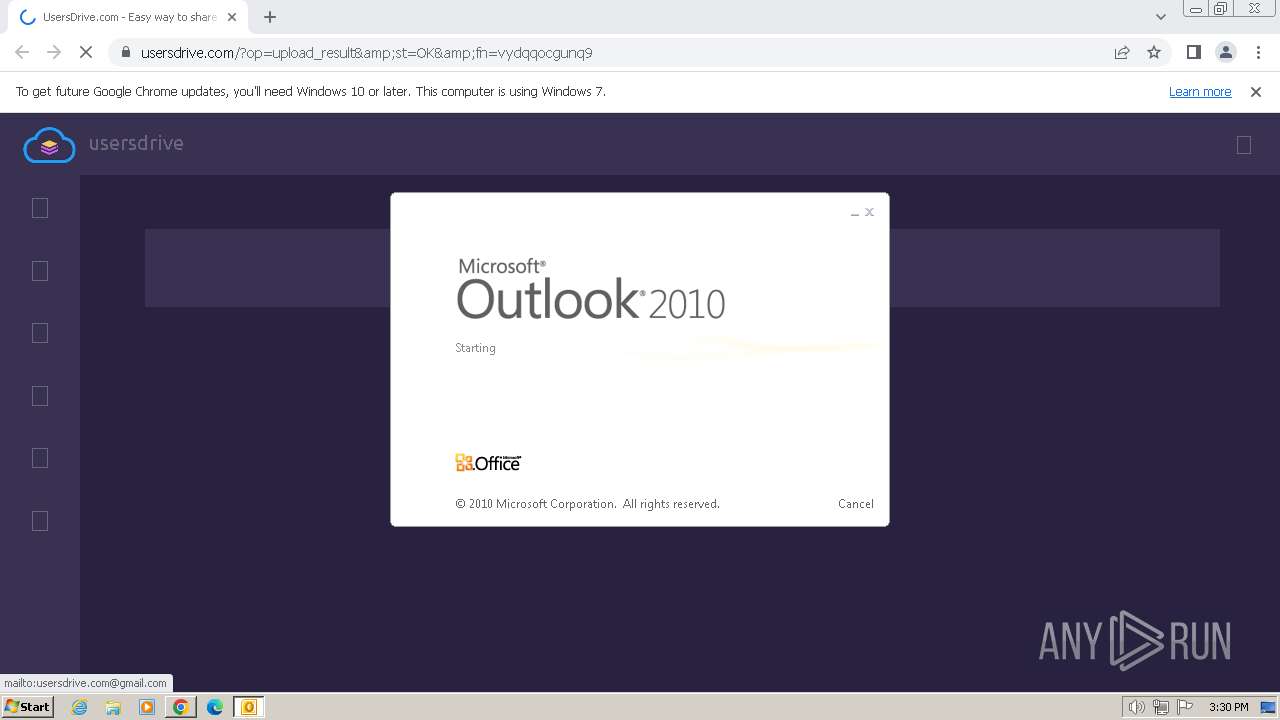1280x720 pixels.
Task: Open Microsoft Edge from taskbar
Action: [x=215, y=707]
